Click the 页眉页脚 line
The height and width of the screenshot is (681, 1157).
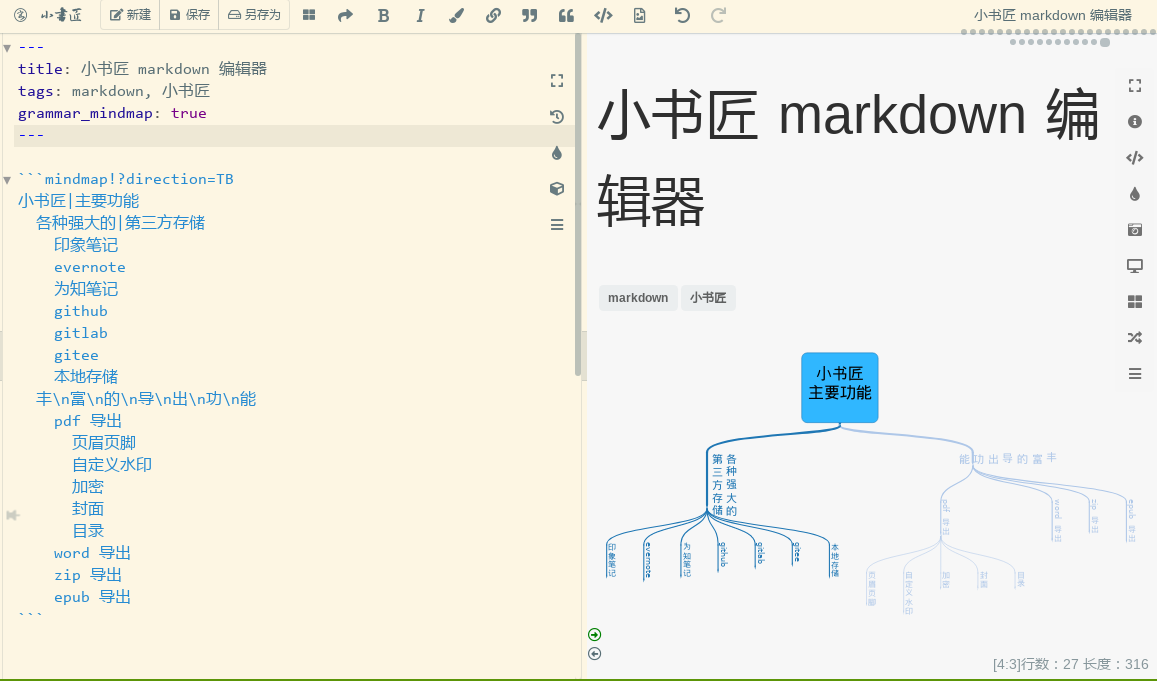tap(104, 443)
